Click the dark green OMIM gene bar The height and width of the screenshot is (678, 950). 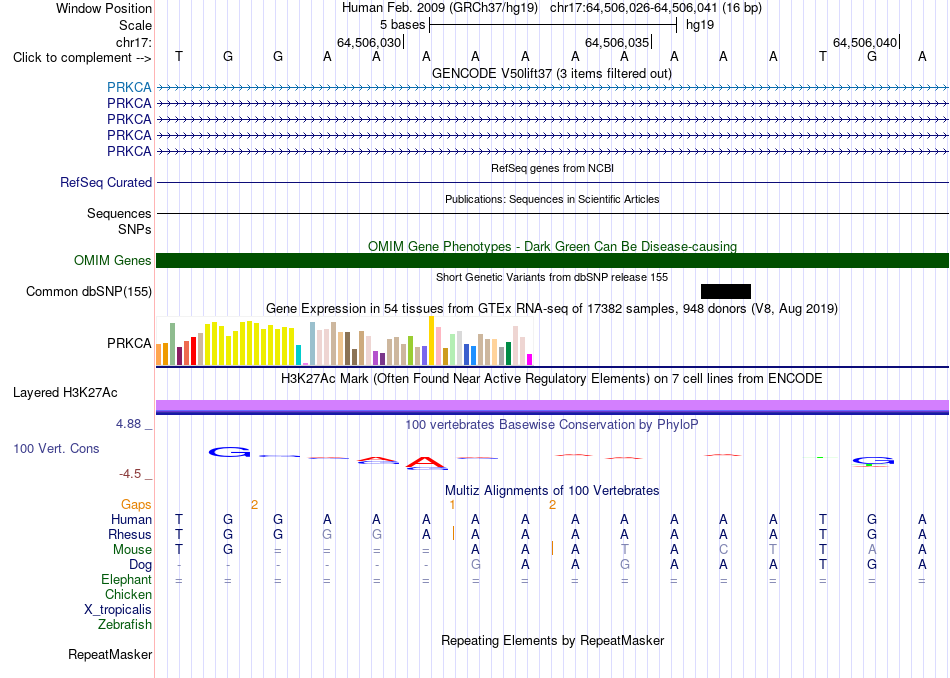coord(552,261)
